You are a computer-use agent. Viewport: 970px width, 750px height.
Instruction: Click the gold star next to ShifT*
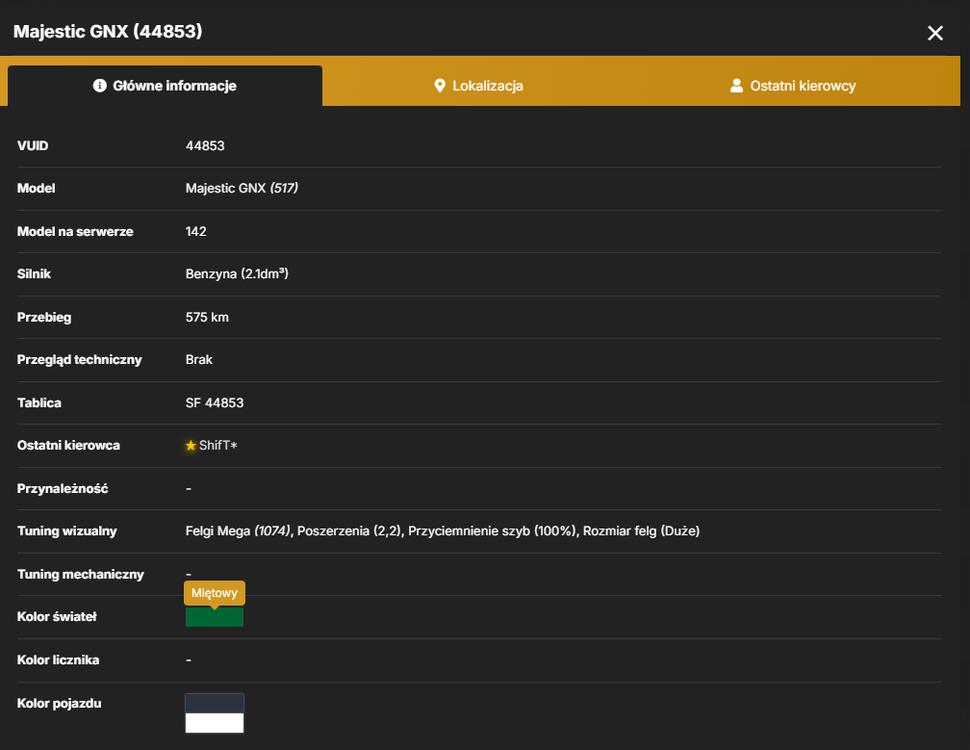[x=191, y=445]
